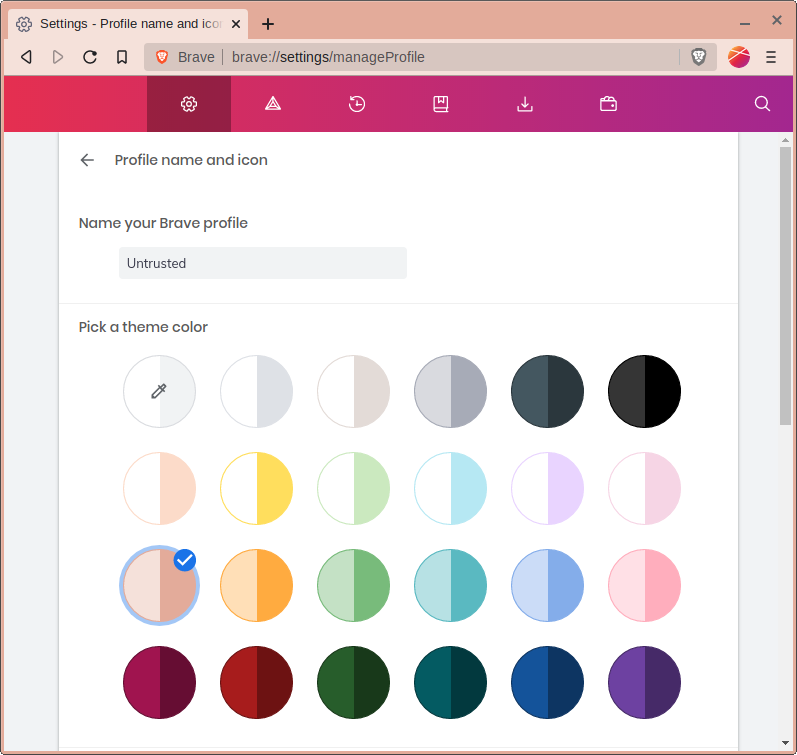Screen dimensions: 797x755
Task: Click the profile name field containing Untrusted
Action: coord(262,263)
